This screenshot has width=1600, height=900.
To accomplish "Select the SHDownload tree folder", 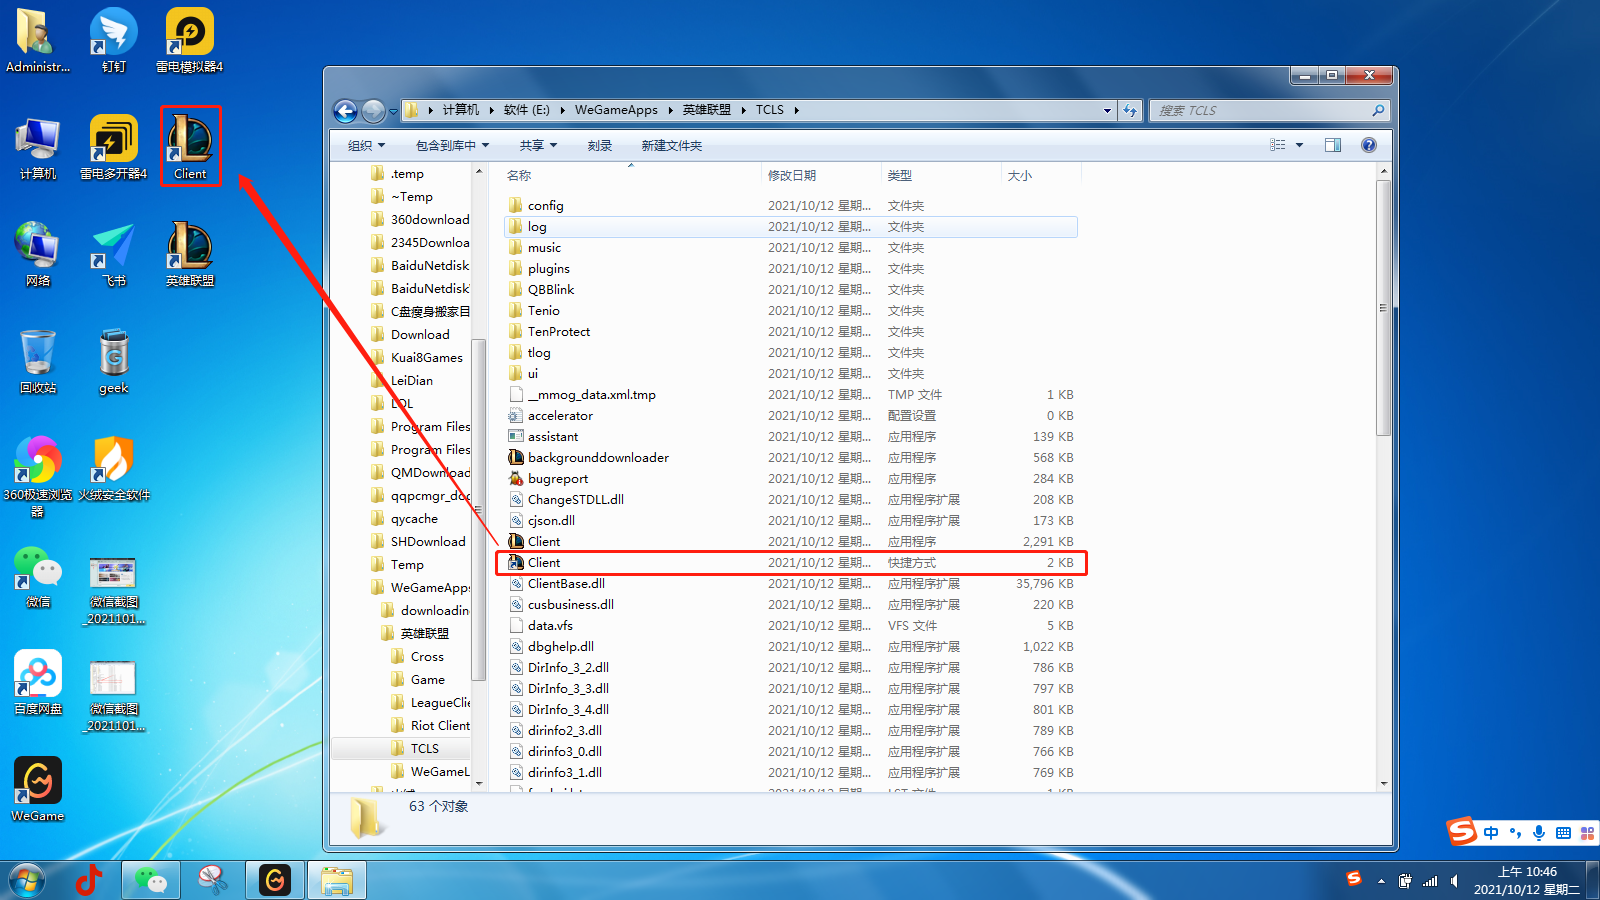I will pyautogui.click(x=428, y=541).
